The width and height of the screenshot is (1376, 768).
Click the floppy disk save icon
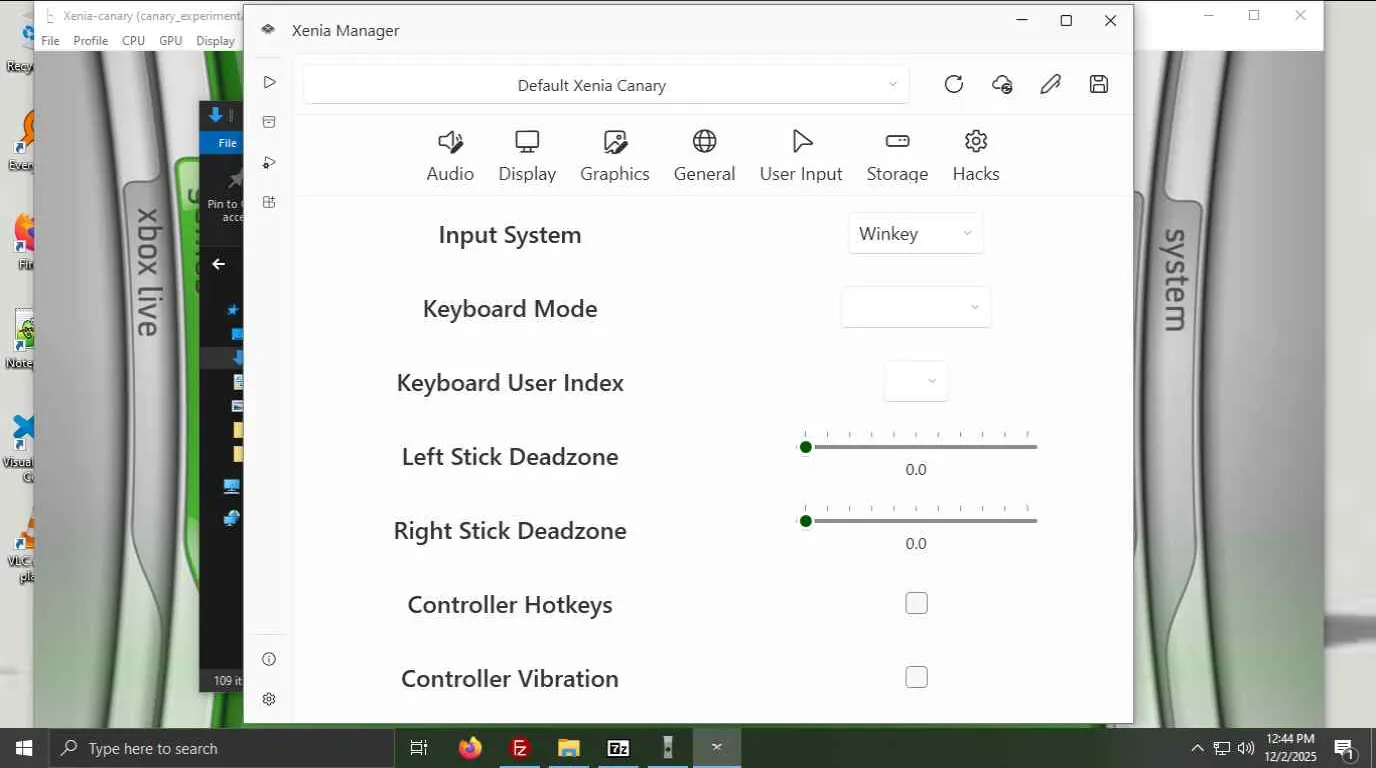1099,85
